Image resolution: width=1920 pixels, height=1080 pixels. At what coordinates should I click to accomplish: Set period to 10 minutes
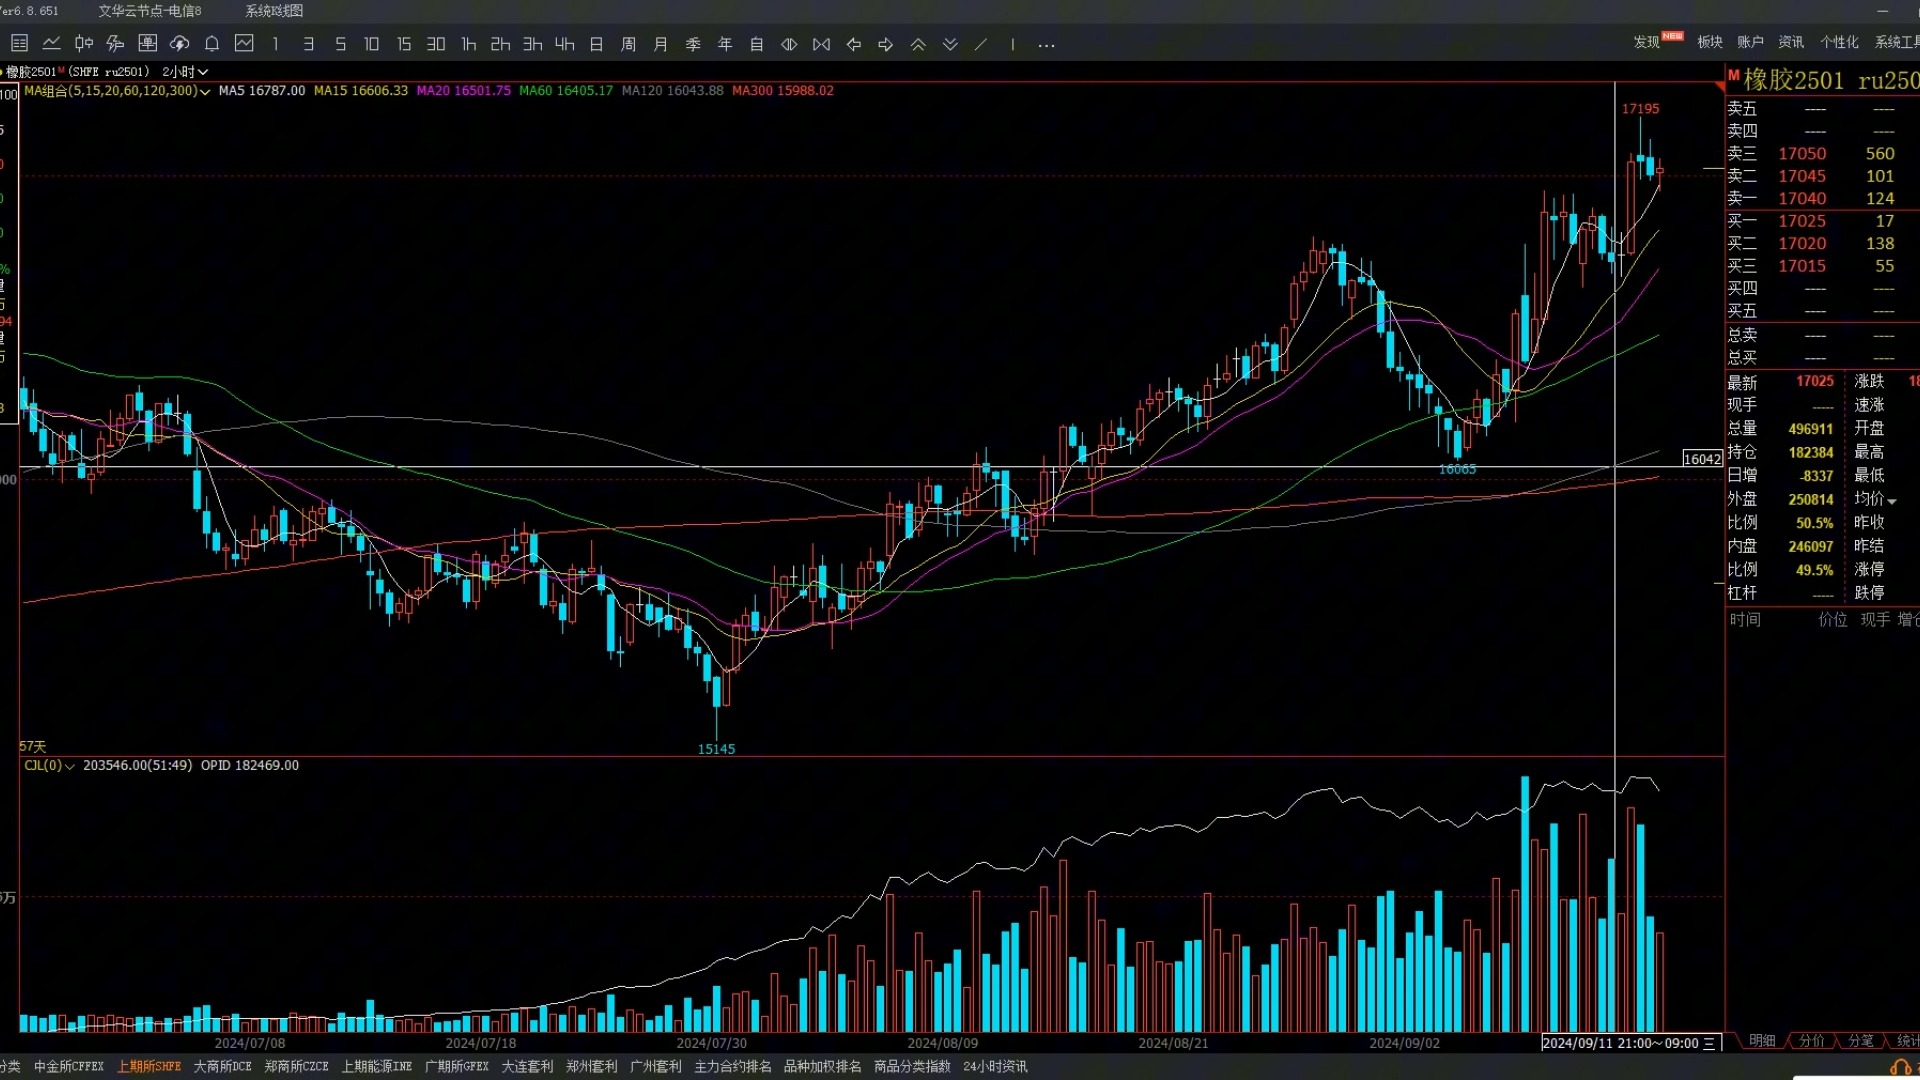(x=372, y=44)
